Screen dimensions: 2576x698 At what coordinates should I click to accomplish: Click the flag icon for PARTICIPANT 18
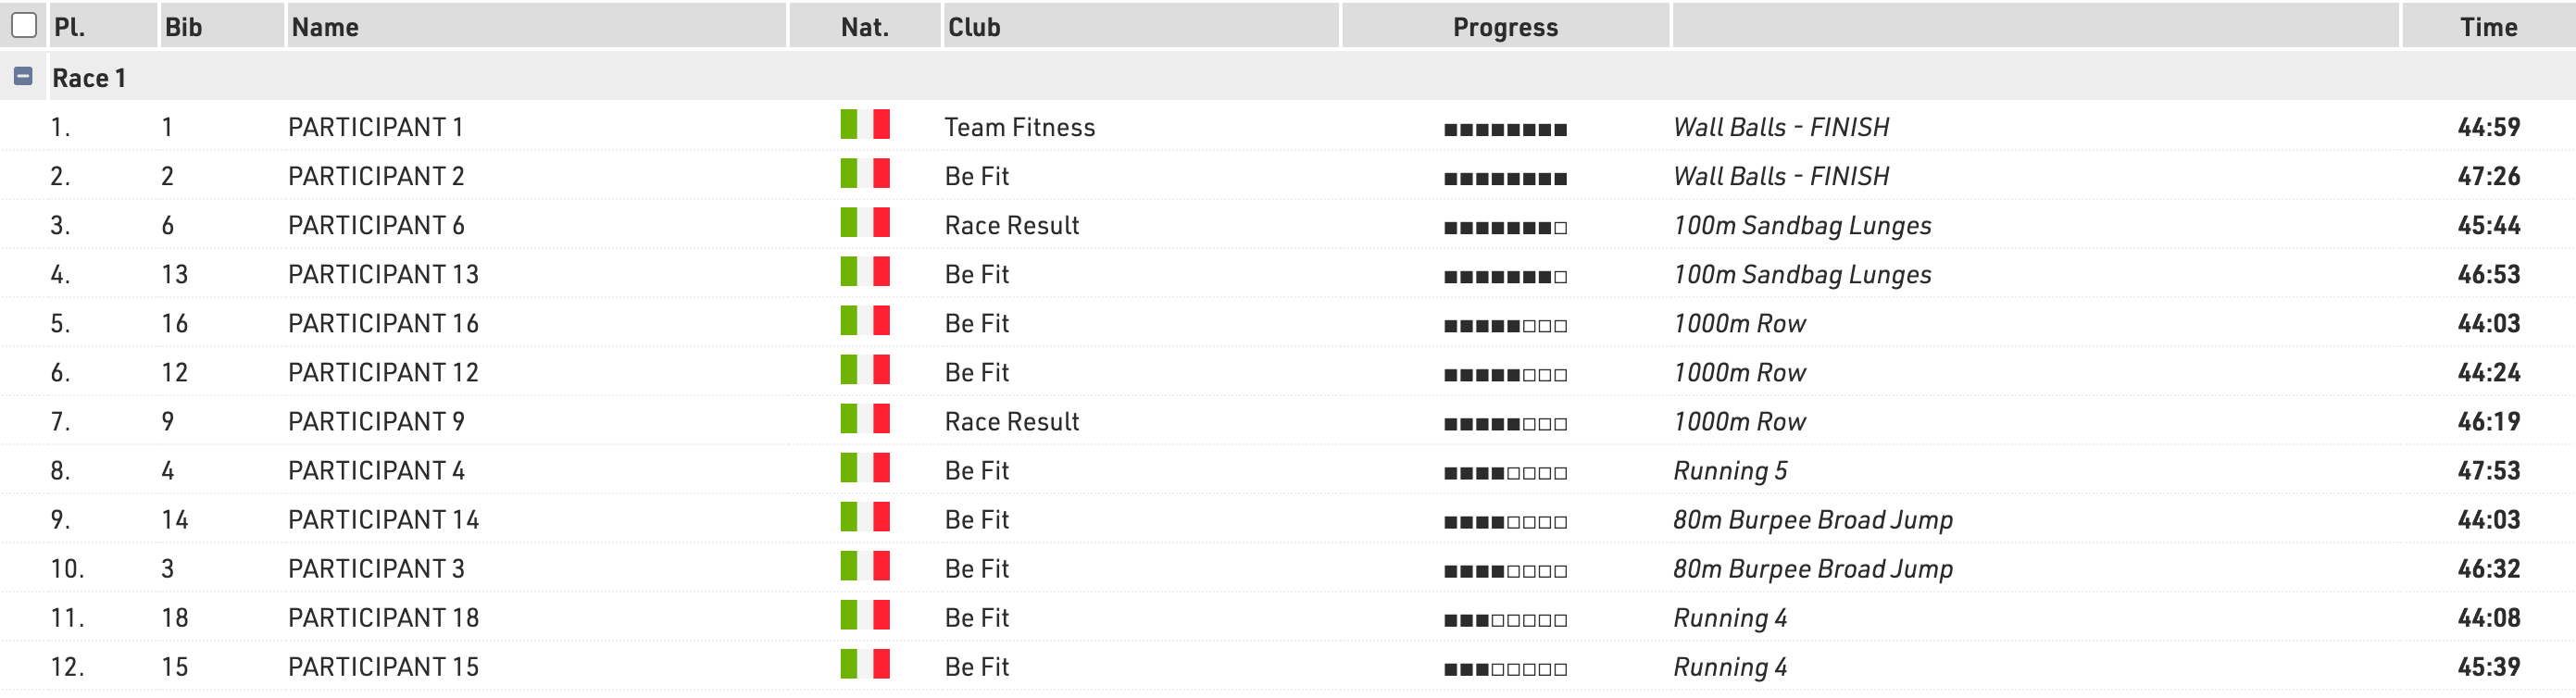(864, 615)
